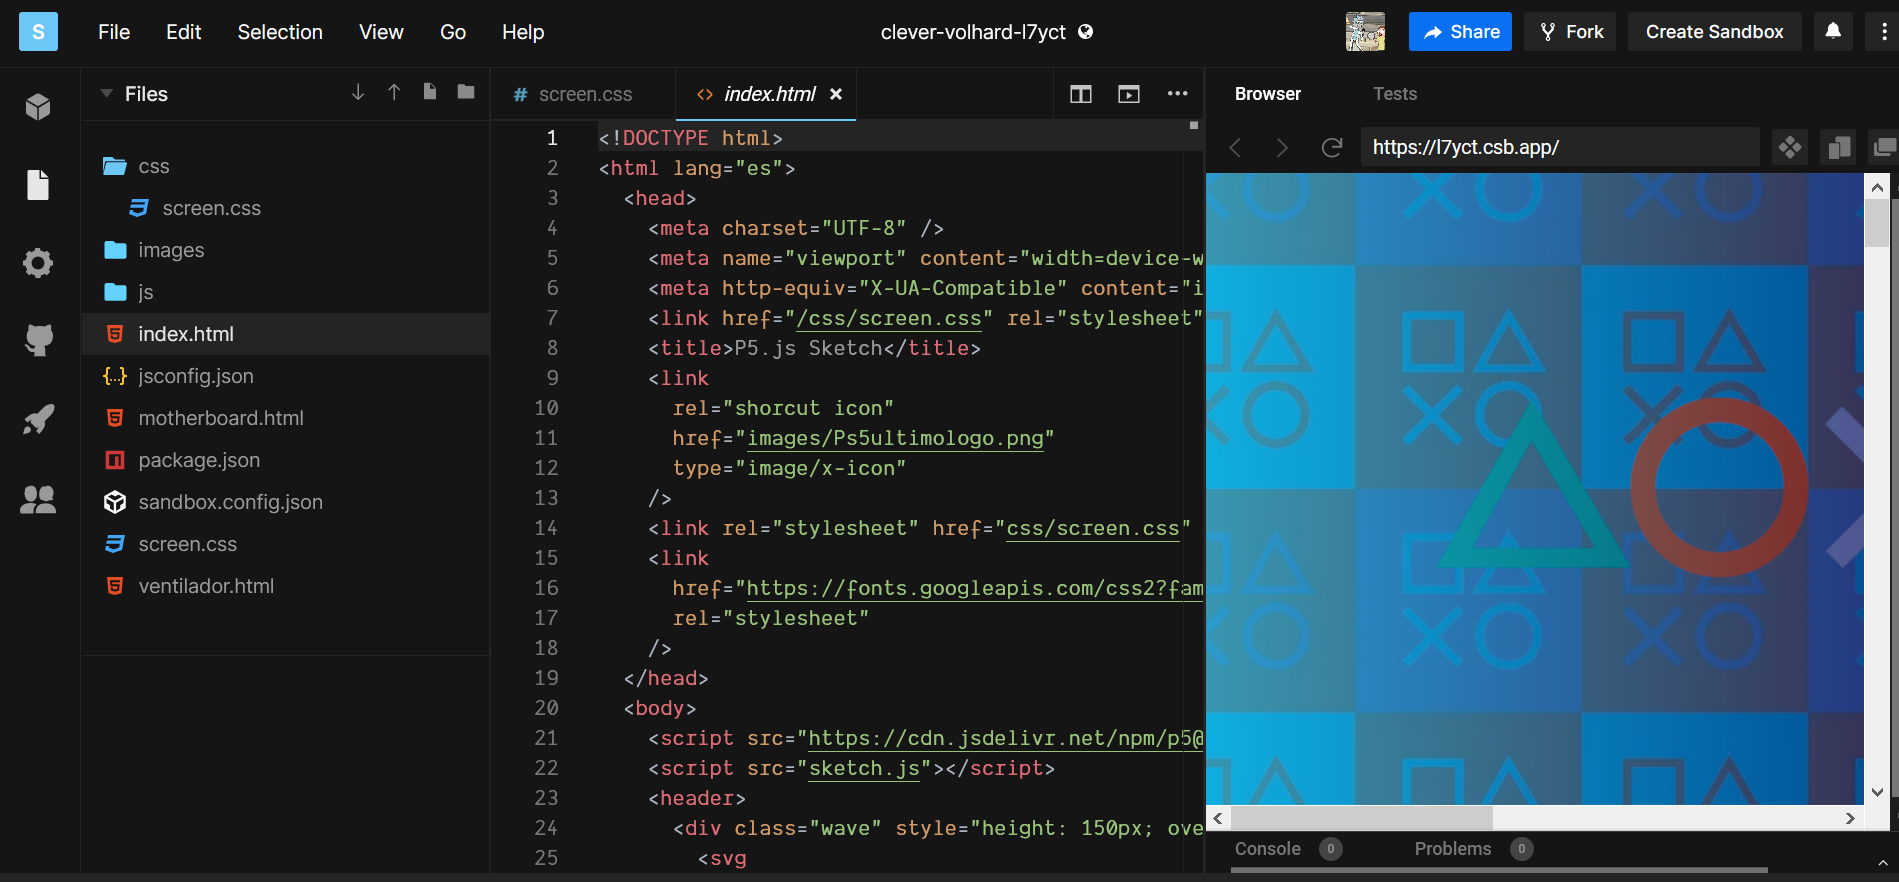Click sandbox privacy globe icon by title
The width and height of the screenshot is (1899, 882).
[1086, 32]
